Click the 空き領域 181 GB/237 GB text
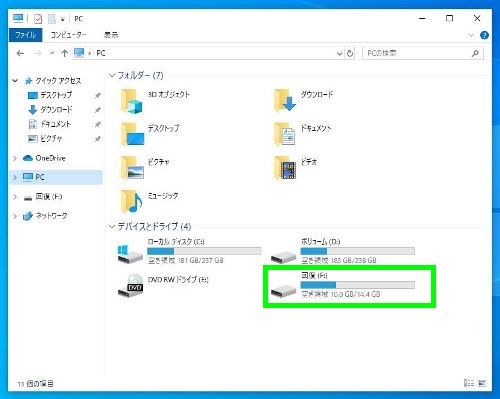 186,260
